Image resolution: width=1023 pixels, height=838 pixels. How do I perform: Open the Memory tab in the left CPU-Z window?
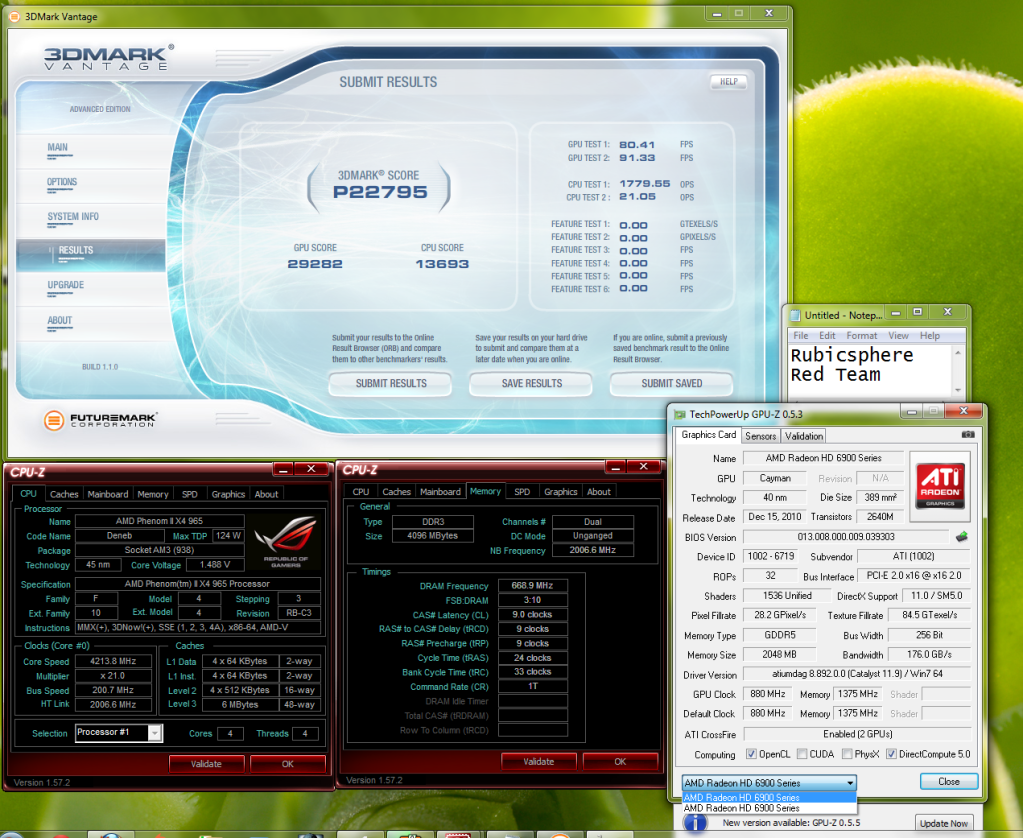(153, 494)
